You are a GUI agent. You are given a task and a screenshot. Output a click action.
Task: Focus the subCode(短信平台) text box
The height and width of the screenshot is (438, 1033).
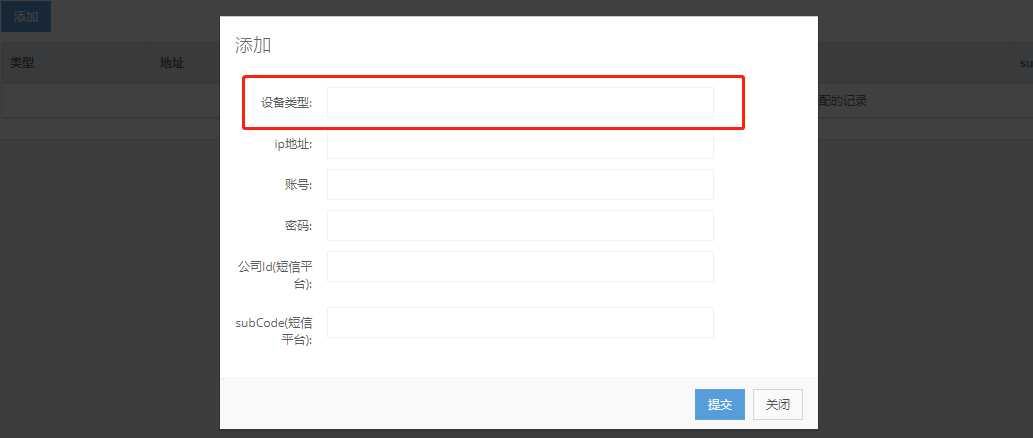[520, 323]
